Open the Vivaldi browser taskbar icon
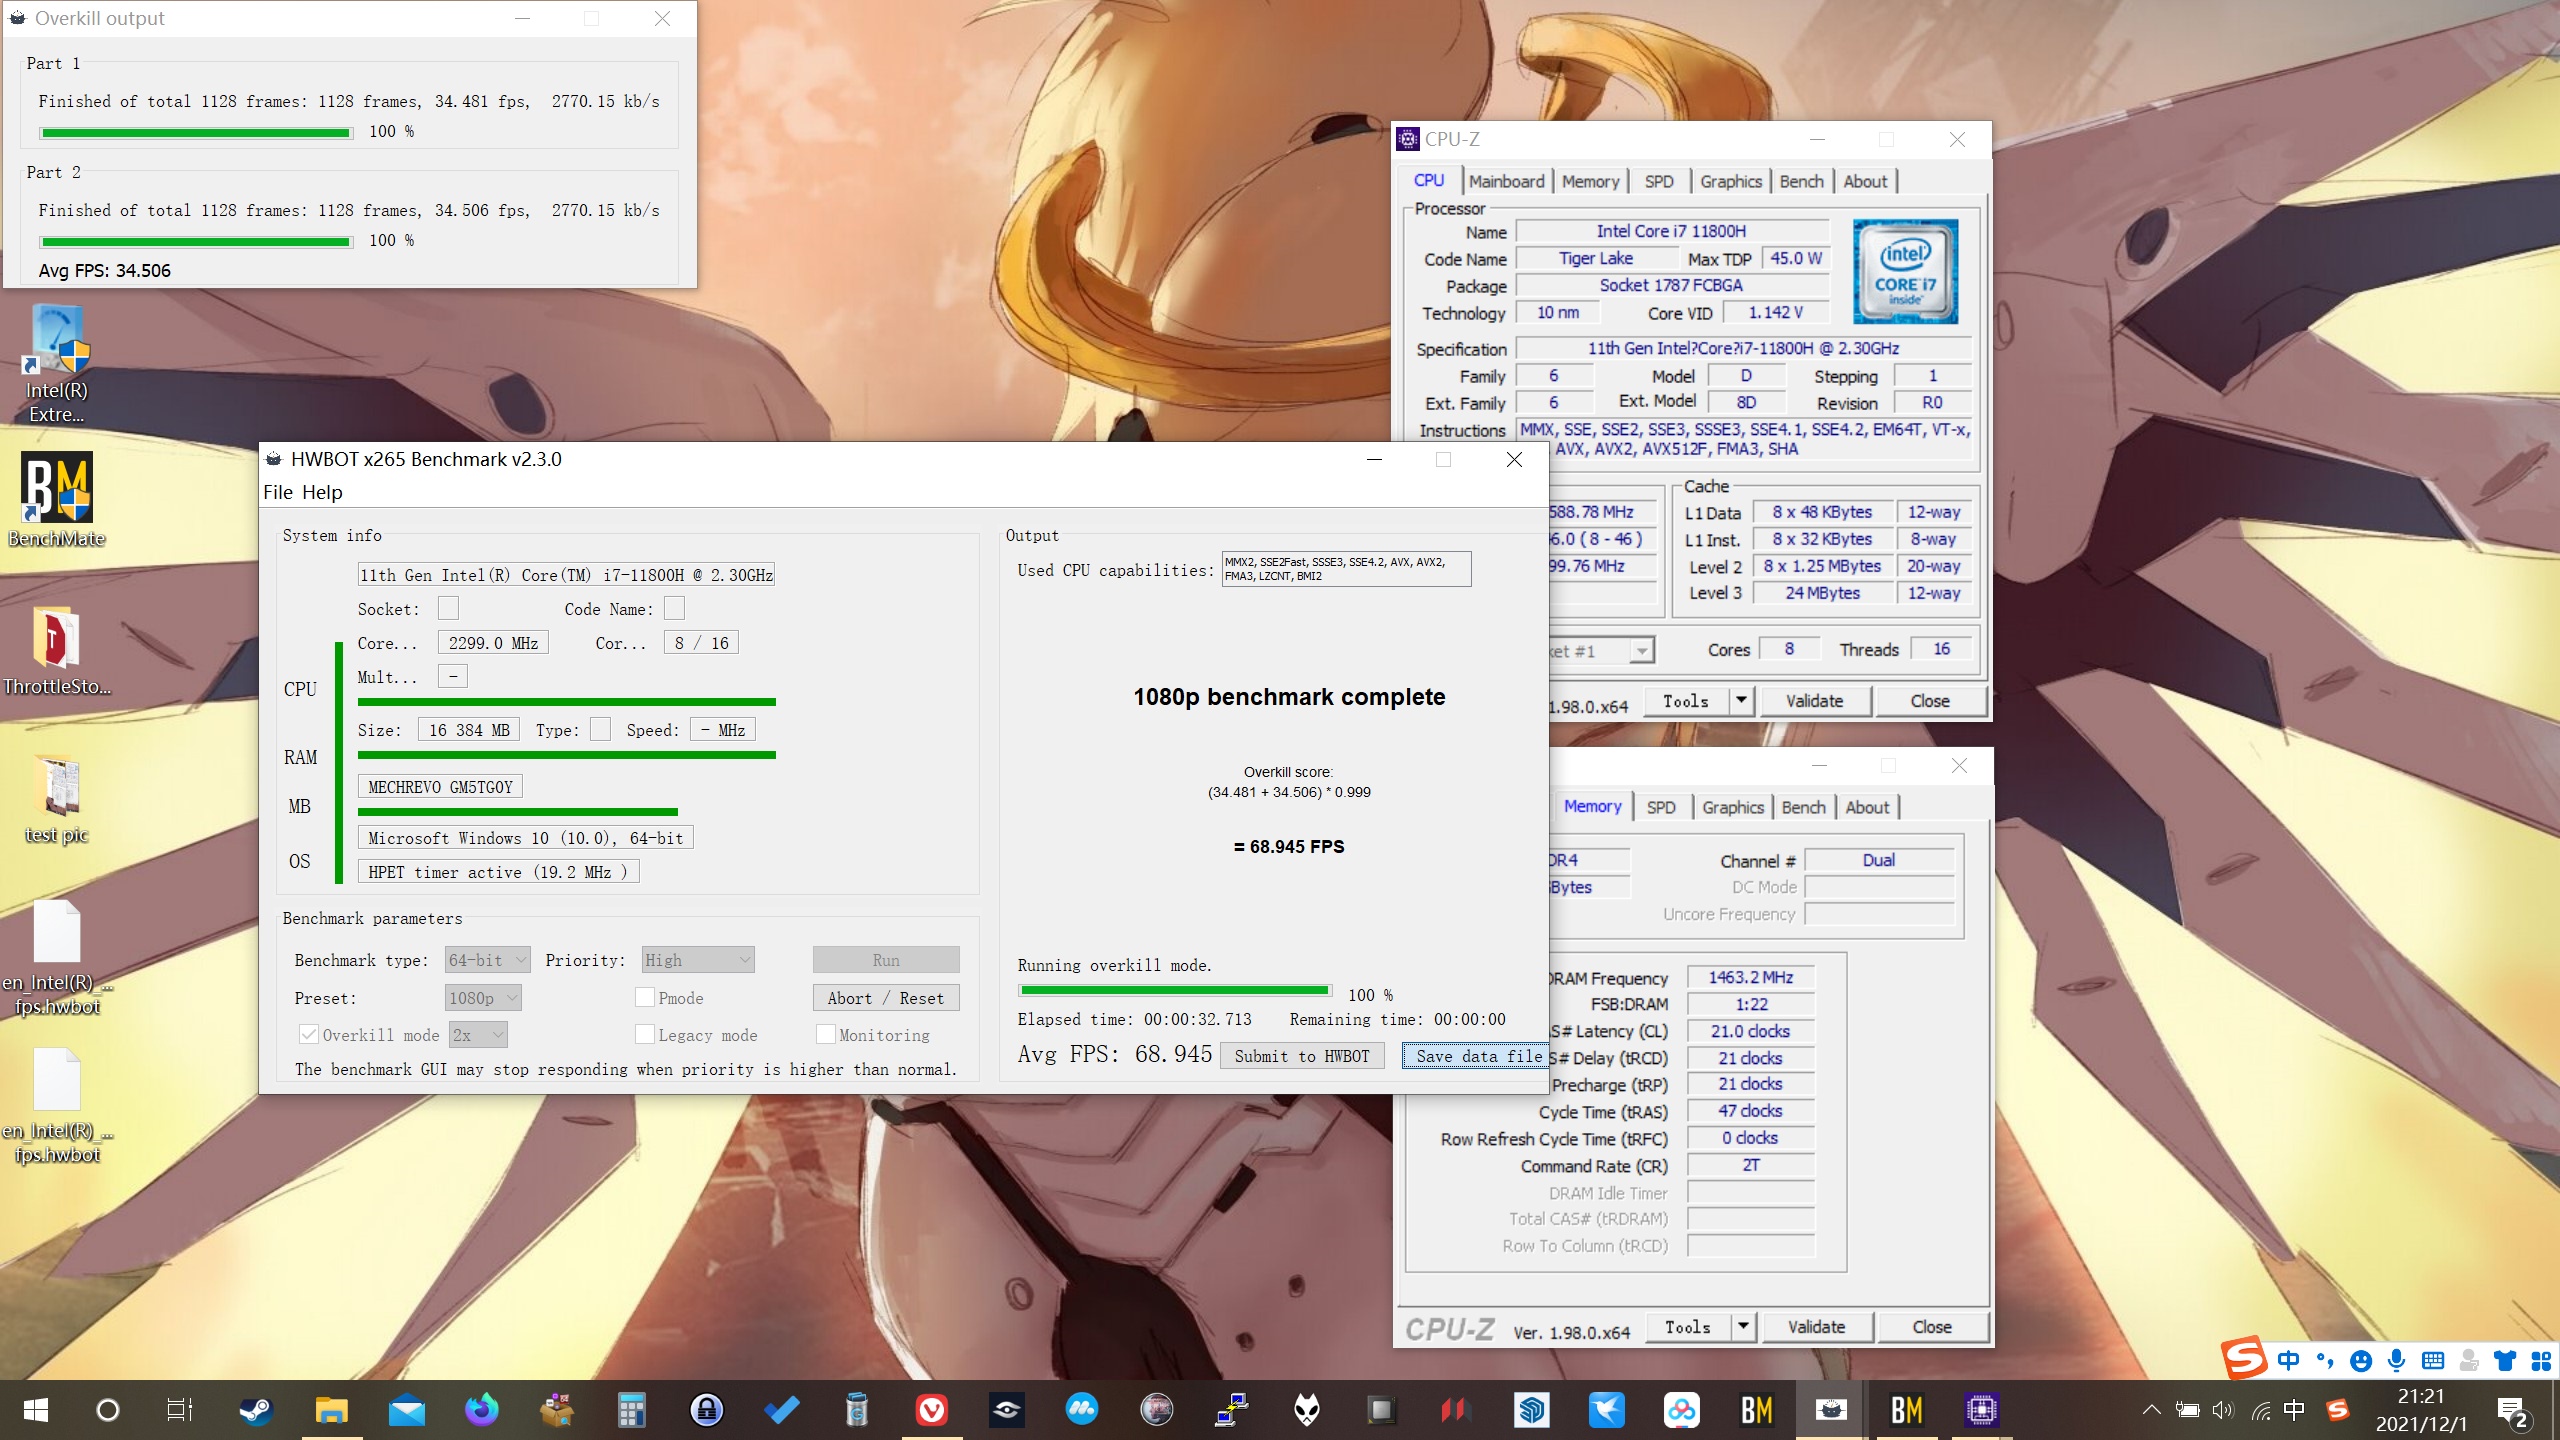The image size is (2560, 1440). click(932, 1410)
